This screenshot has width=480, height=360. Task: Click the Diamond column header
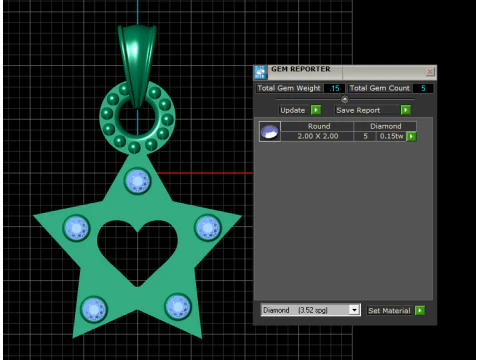point(385,126)
